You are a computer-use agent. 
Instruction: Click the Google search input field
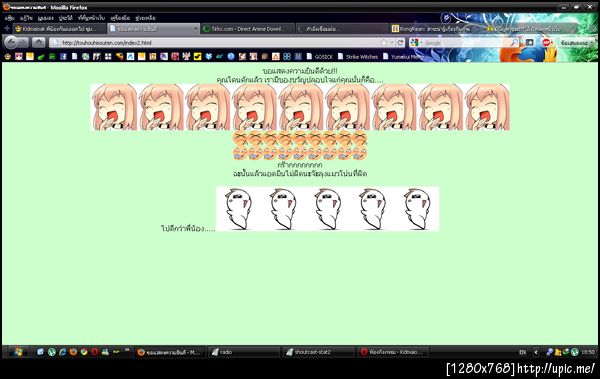tap(466, 42)
